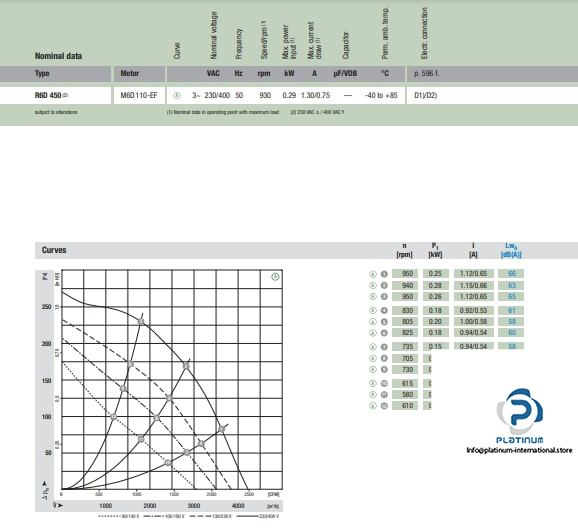Click the 61 dB(A) sound level cell
This screenshot has height=532, width=578.
[x=511, y=310]
